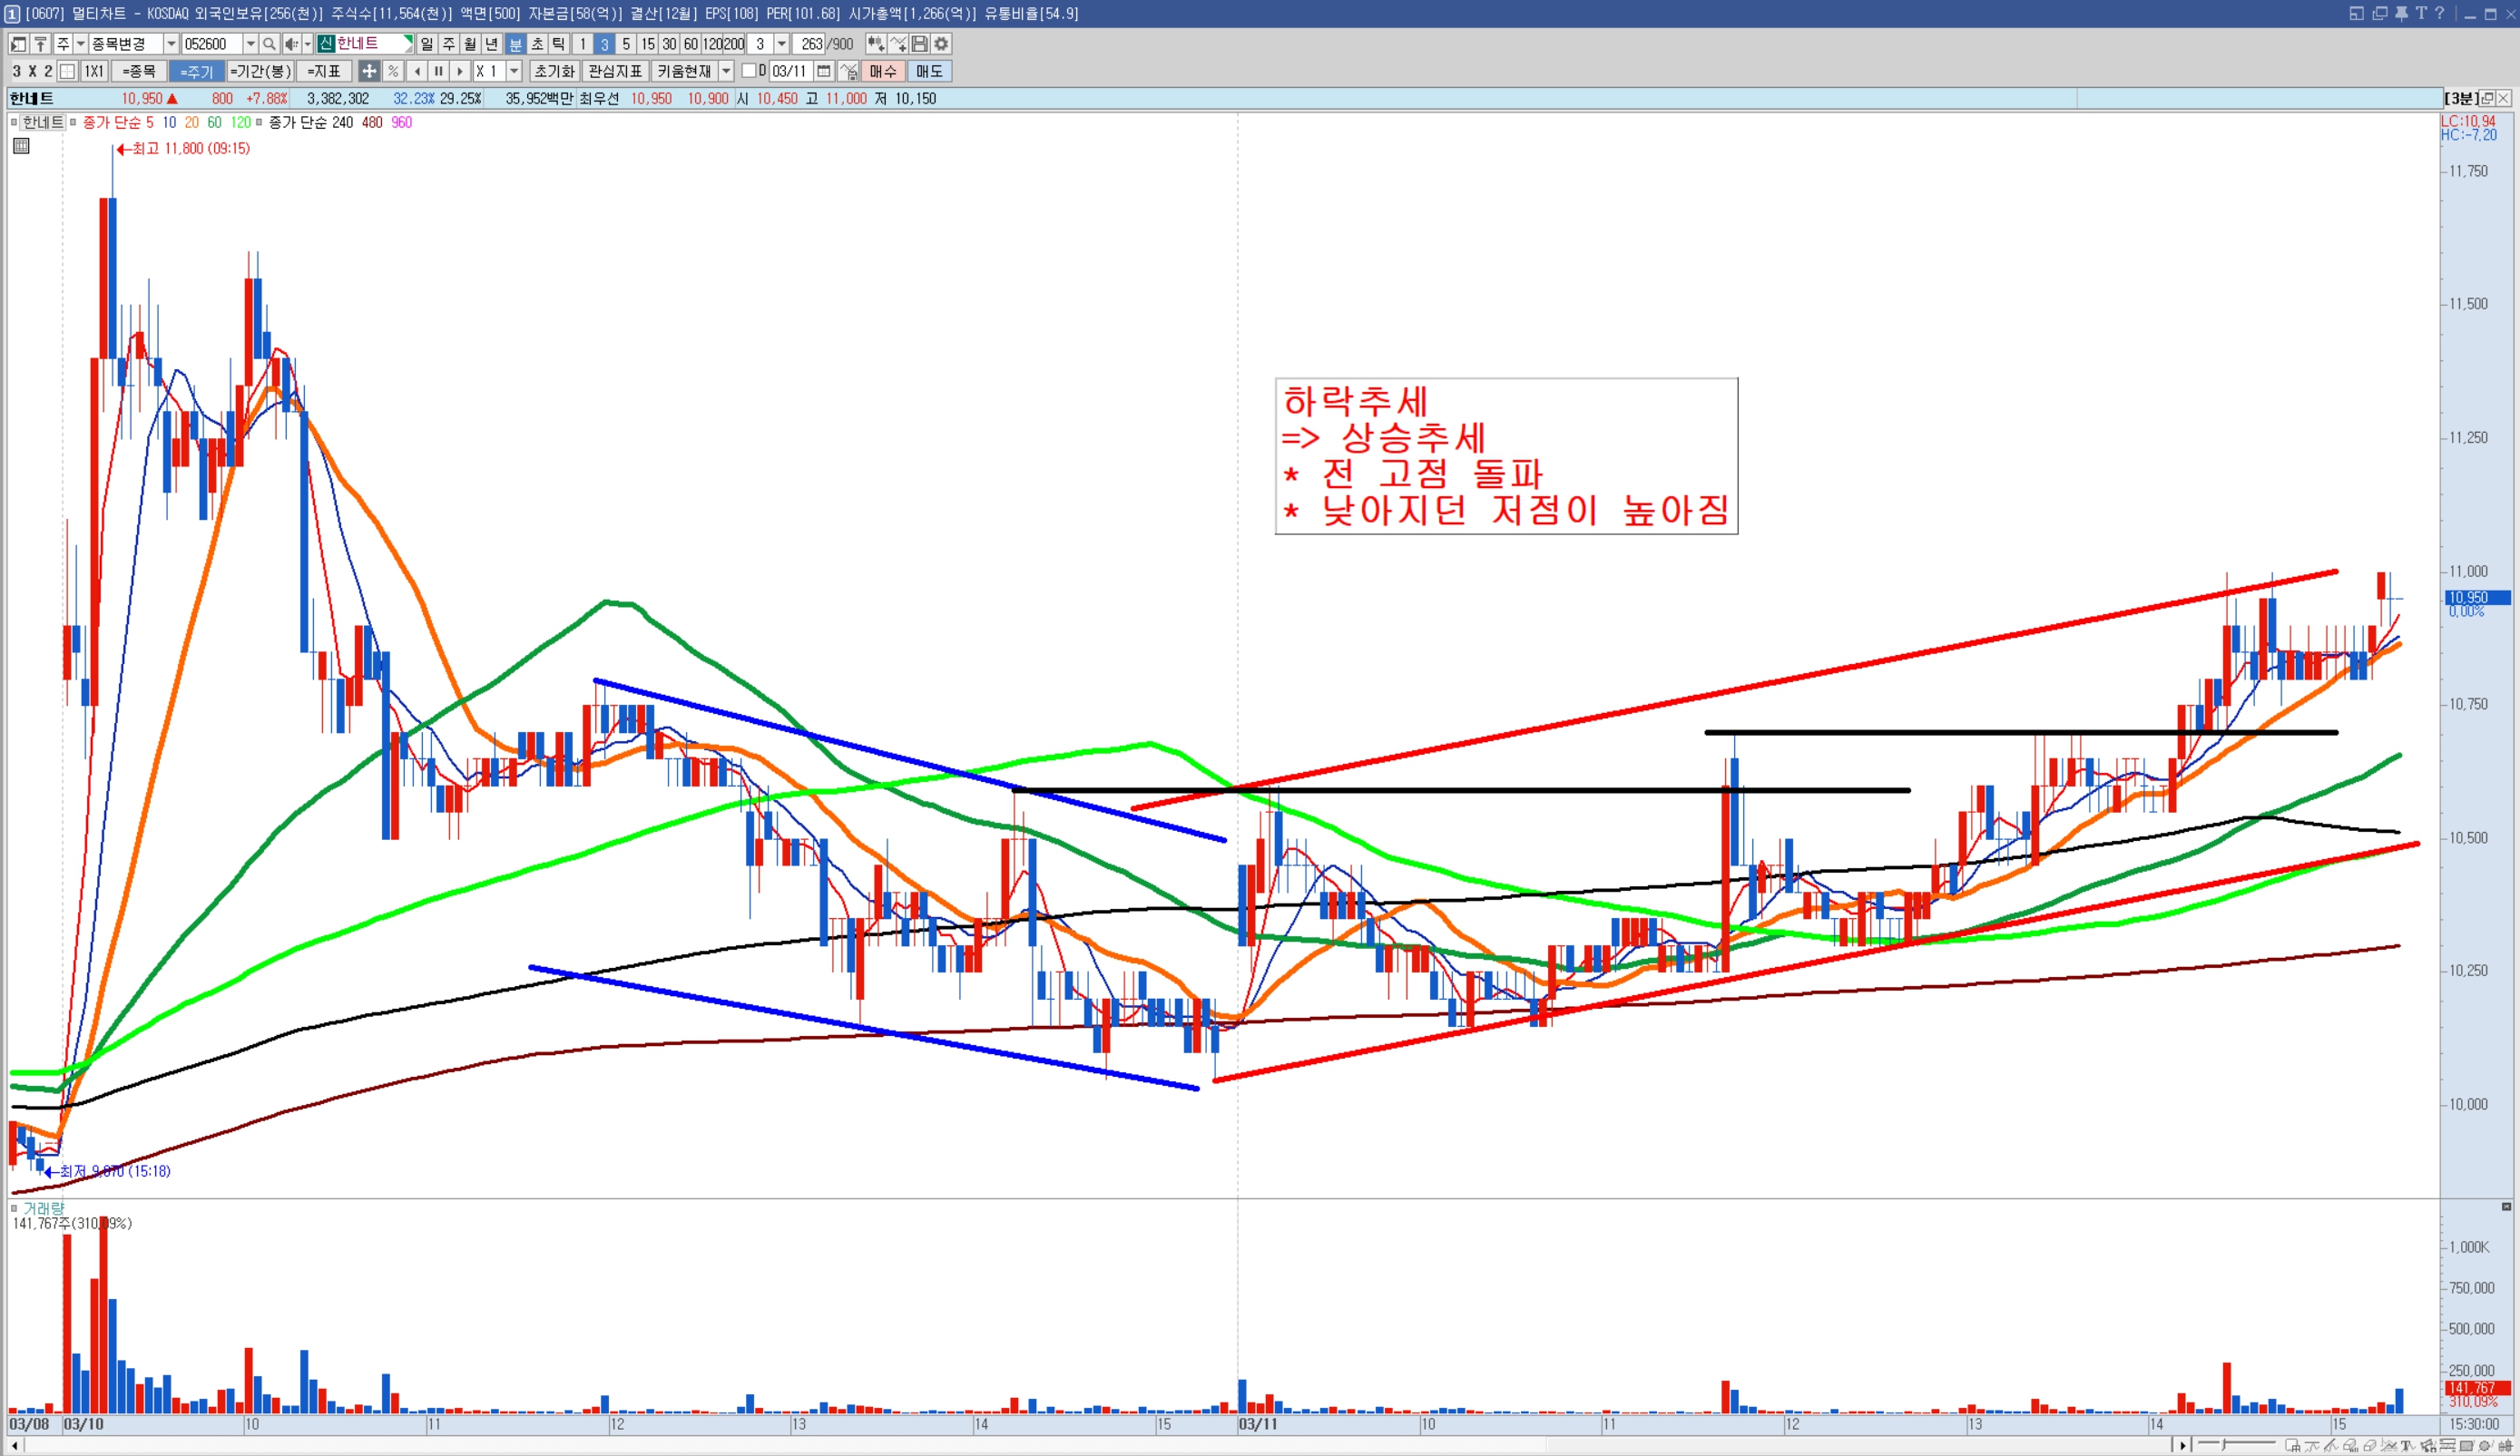The width and height of the screenshot is (2520, 1456).
Task: Select the 분 (minute) period toggle
Action: tap(515, 44)
